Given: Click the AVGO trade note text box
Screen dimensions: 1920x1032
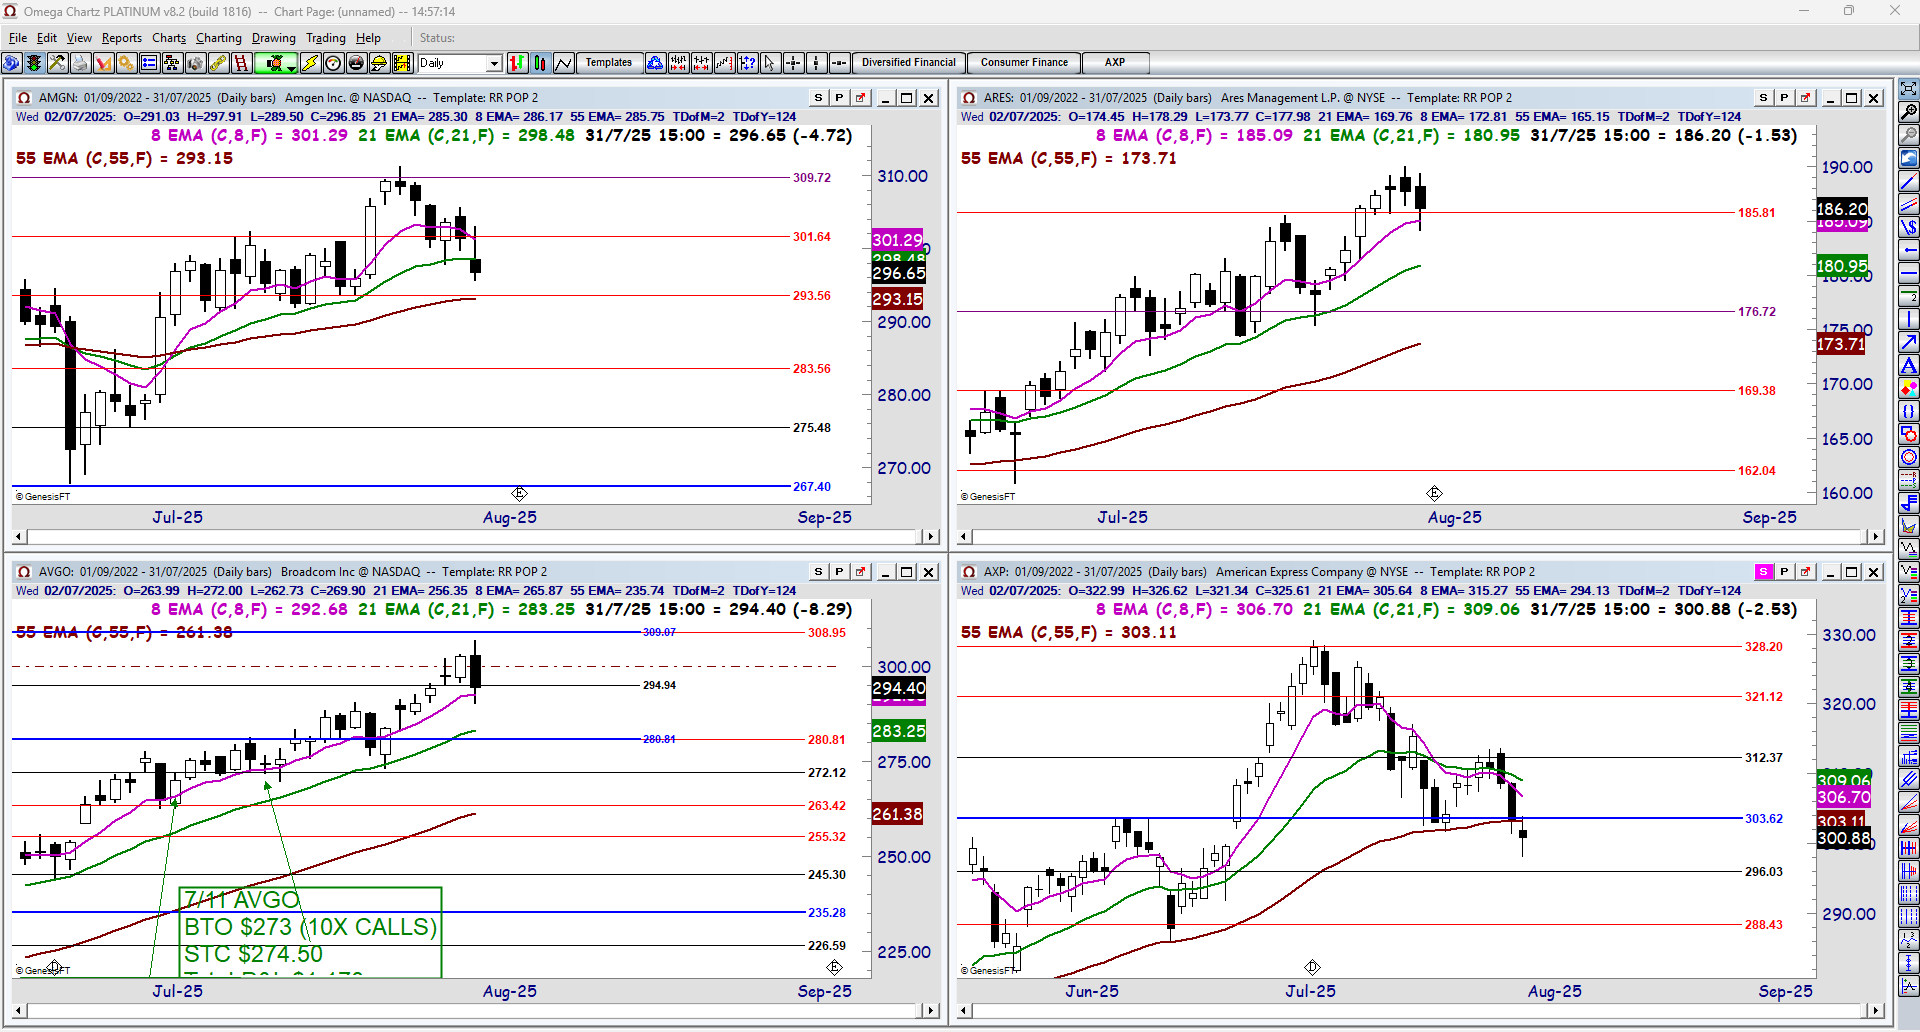Looking at the screenshot, I should coord(310,932).
